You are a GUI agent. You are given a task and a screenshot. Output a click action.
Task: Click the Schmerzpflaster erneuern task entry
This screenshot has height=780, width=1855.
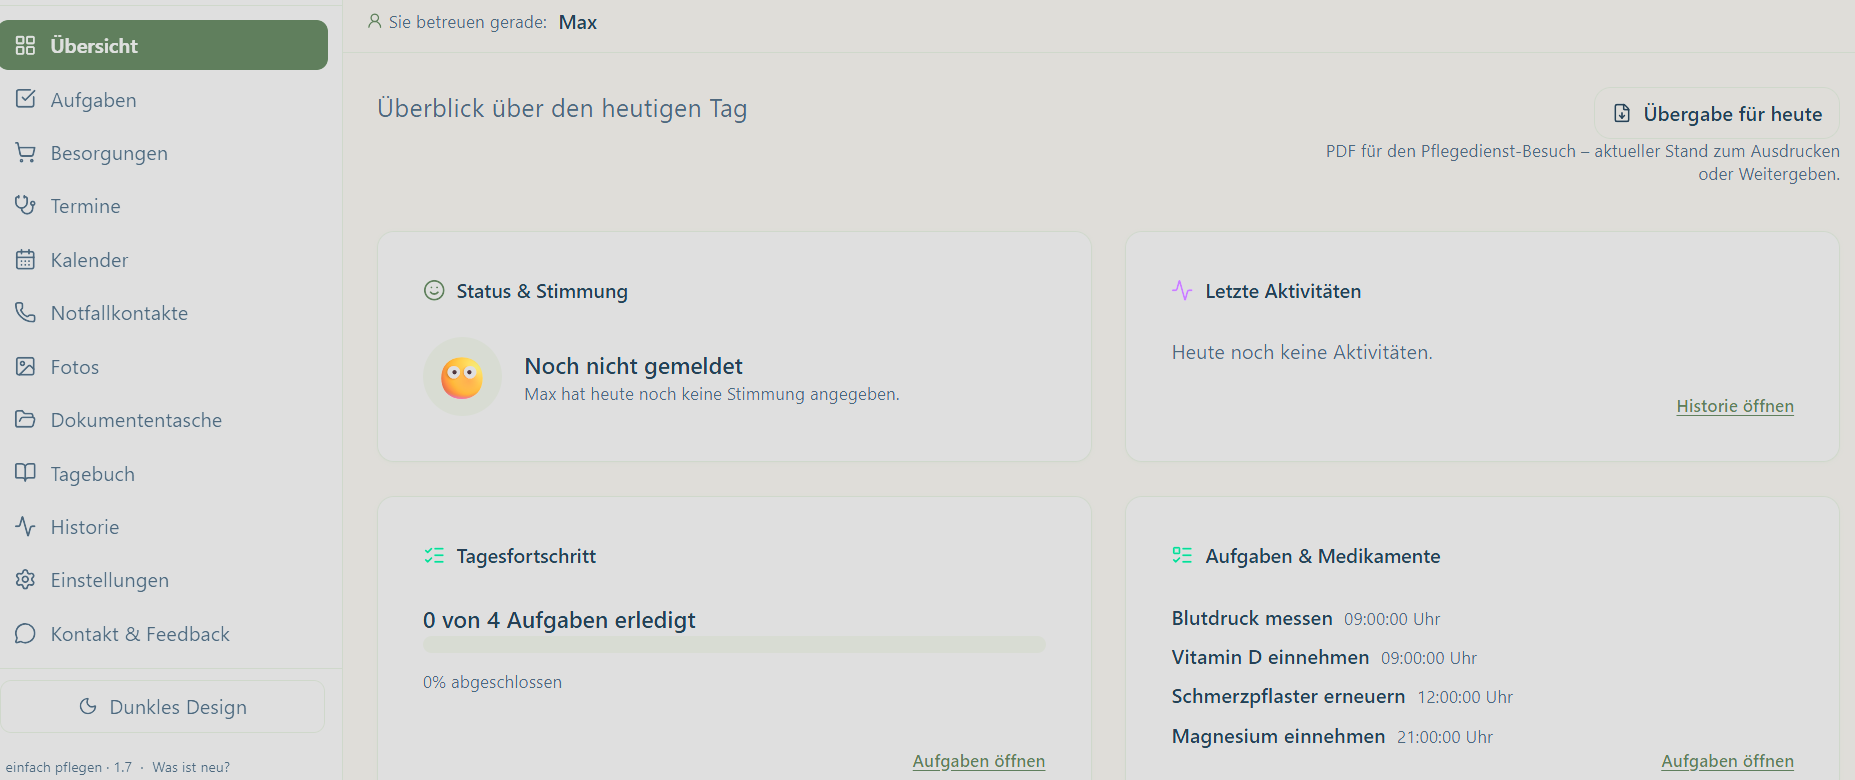point(1342,696)
